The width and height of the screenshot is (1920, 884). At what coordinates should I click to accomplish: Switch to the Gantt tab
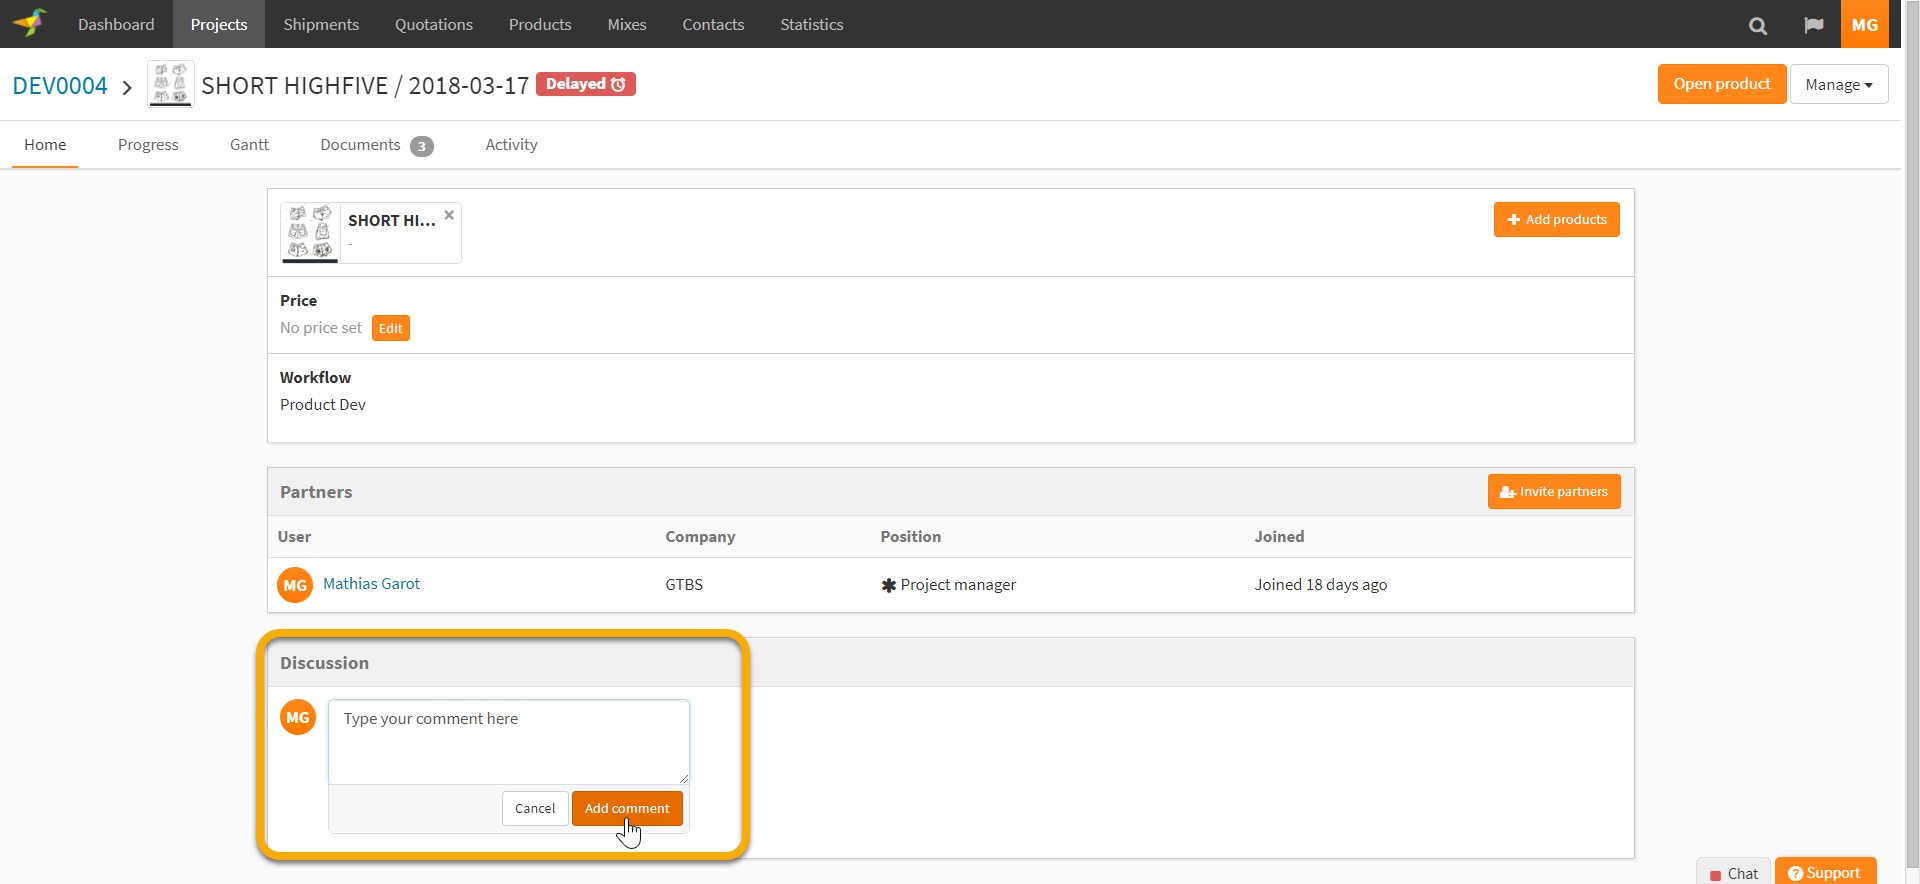pyautogui.click(x=249, y=145)
